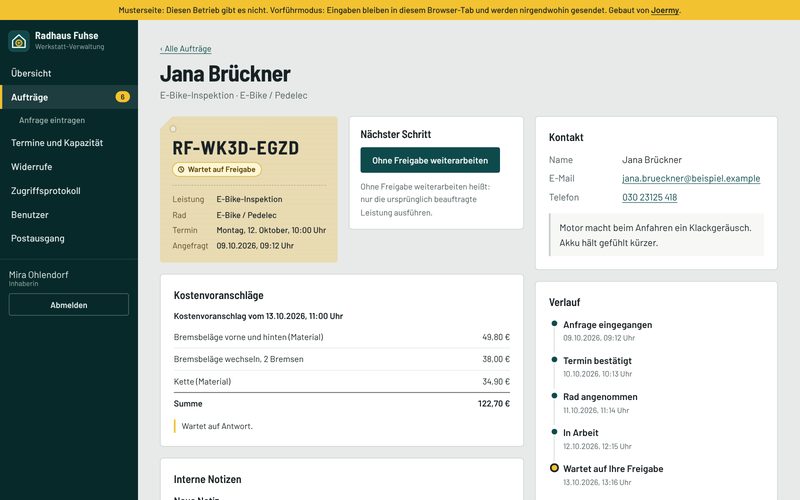Click the 'Interne Notizen' heading
Viewport: 800px width, 500px height.
point(207,479)
